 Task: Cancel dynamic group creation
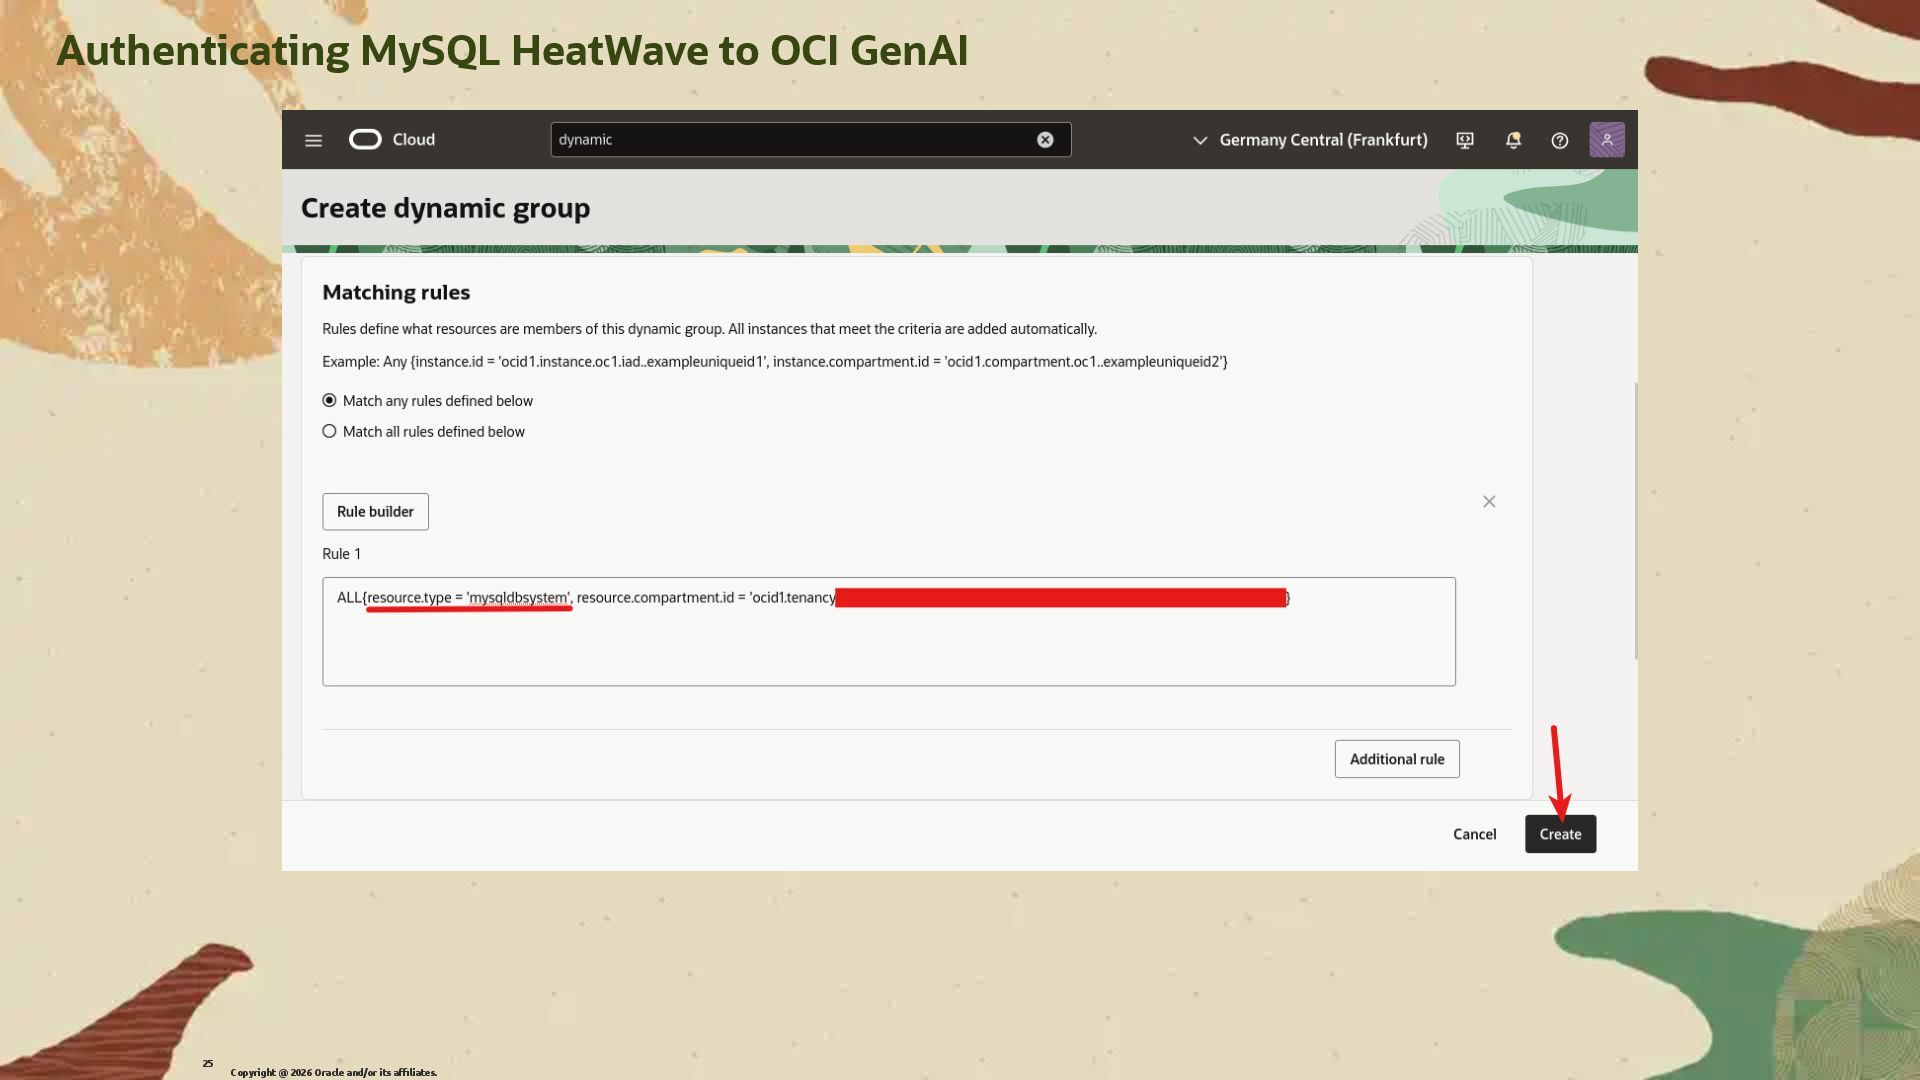(x=1474, y=834)
